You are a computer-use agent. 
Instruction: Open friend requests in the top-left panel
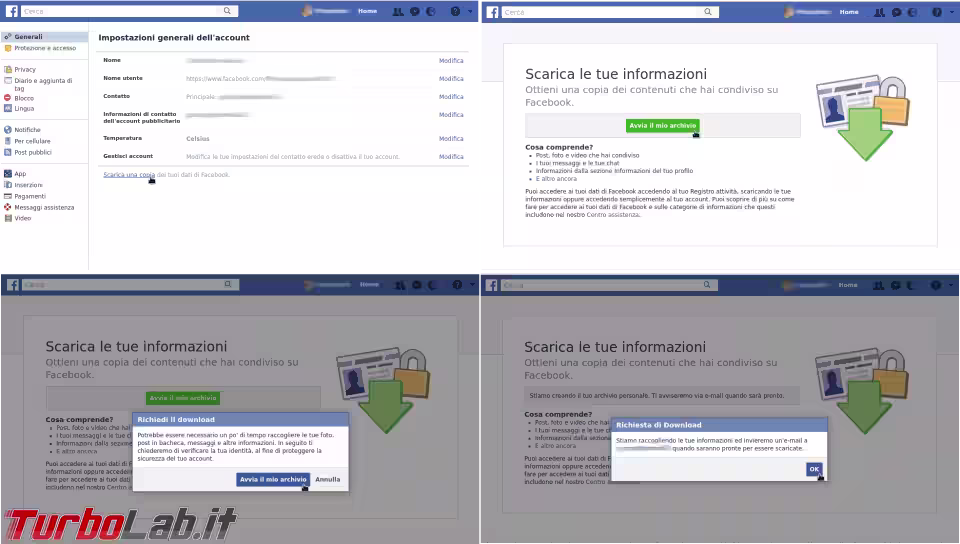(398, 11)
